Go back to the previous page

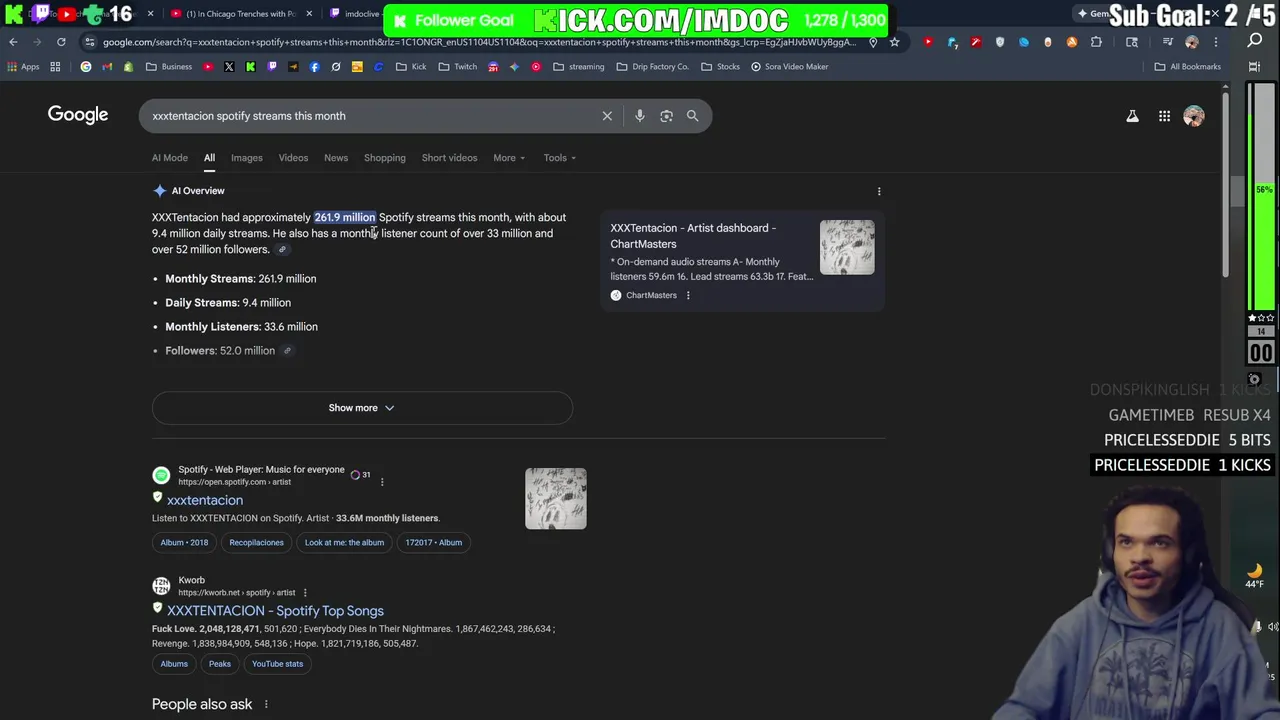pos(13,42)
